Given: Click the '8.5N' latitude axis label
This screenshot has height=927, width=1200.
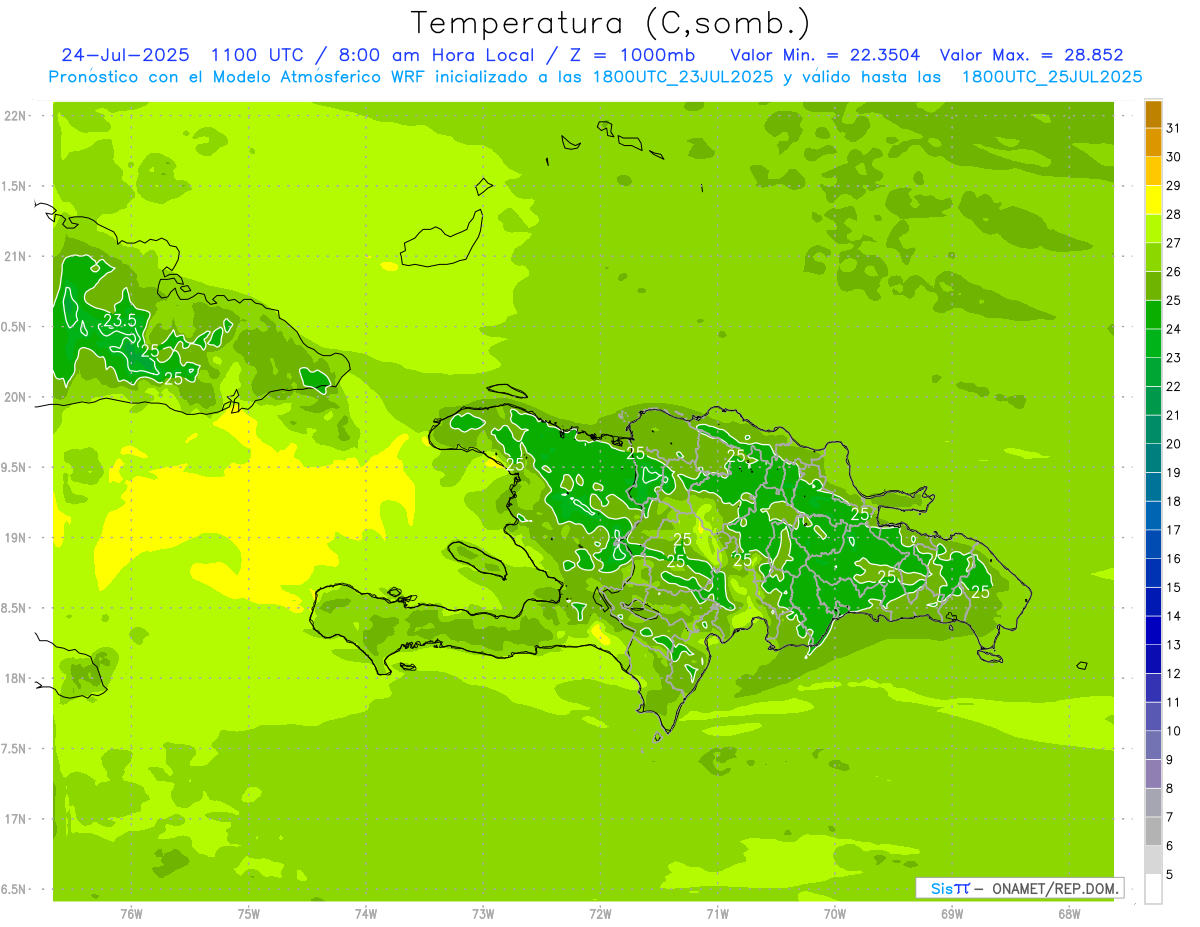Looking at the screenshot, I should 14,608.
